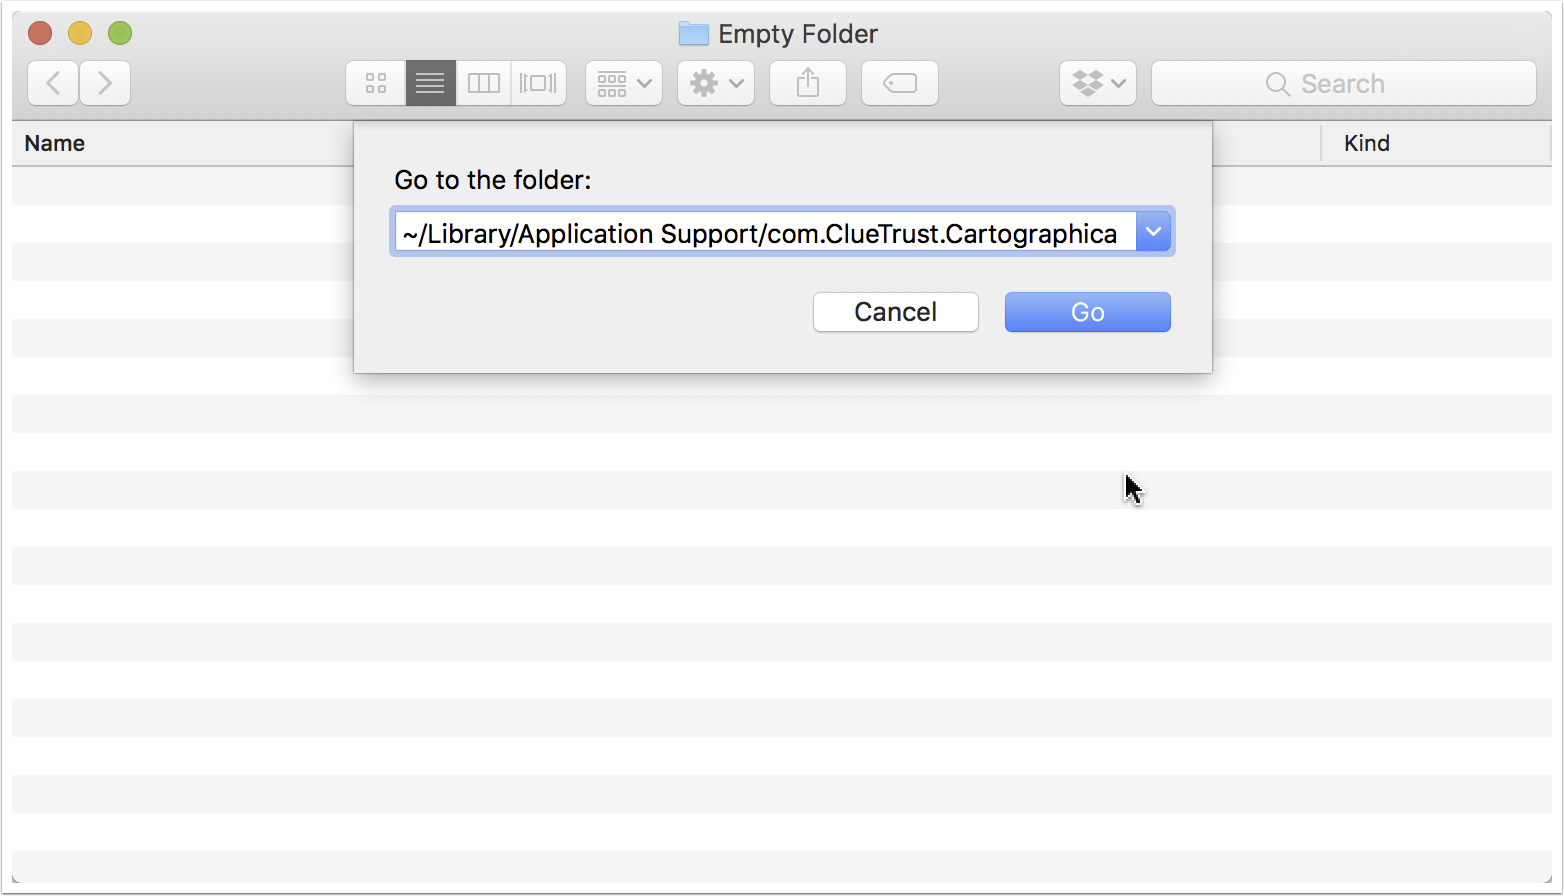
Task: Sort by Kind column header
Action: tap(1367, 143)
